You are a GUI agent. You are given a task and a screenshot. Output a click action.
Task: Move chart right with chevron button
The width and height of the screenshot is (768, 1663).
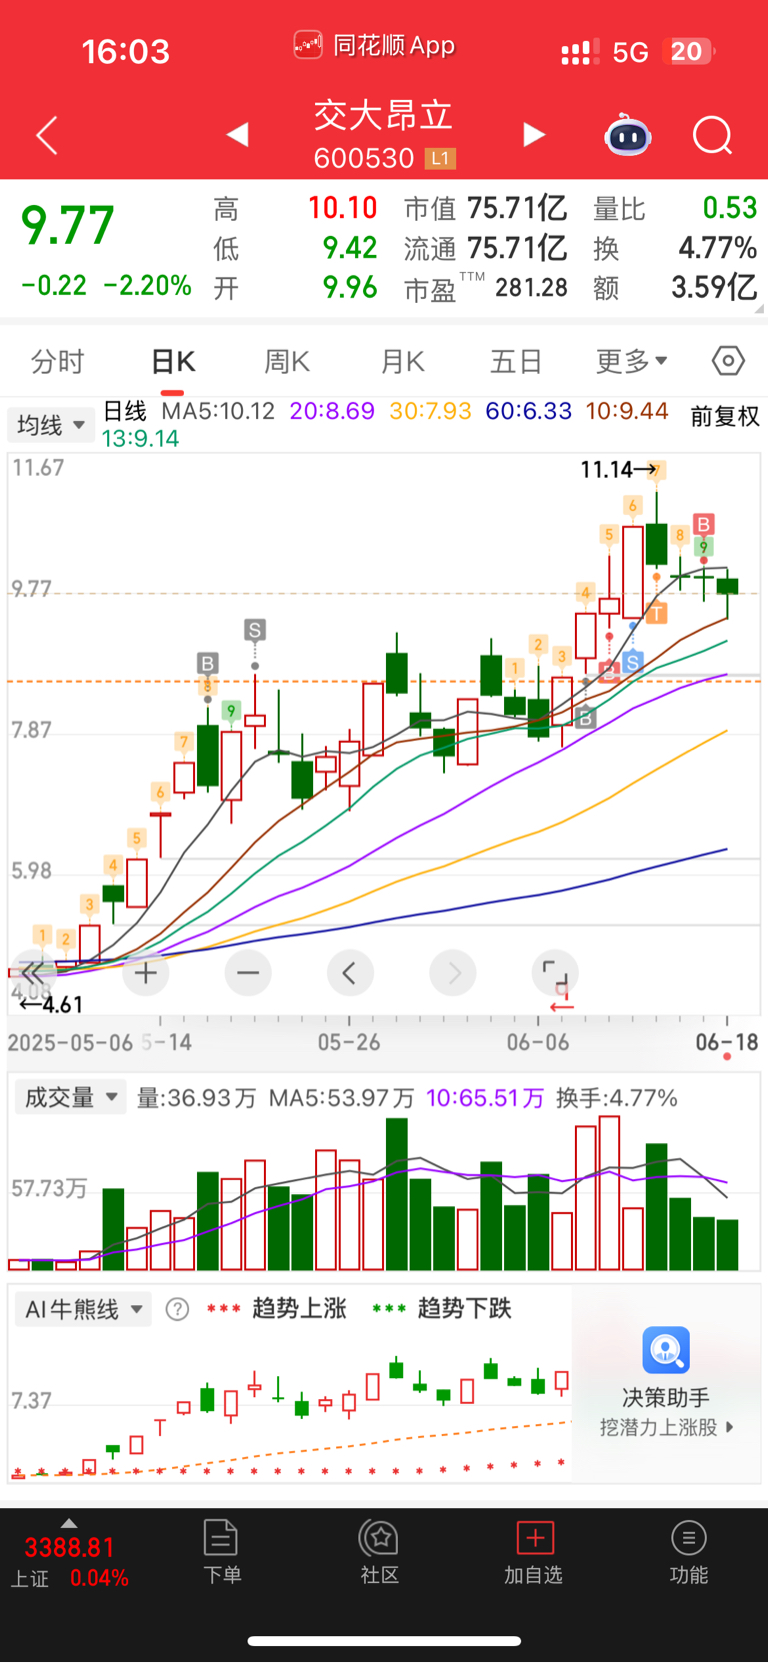[453, 973]
